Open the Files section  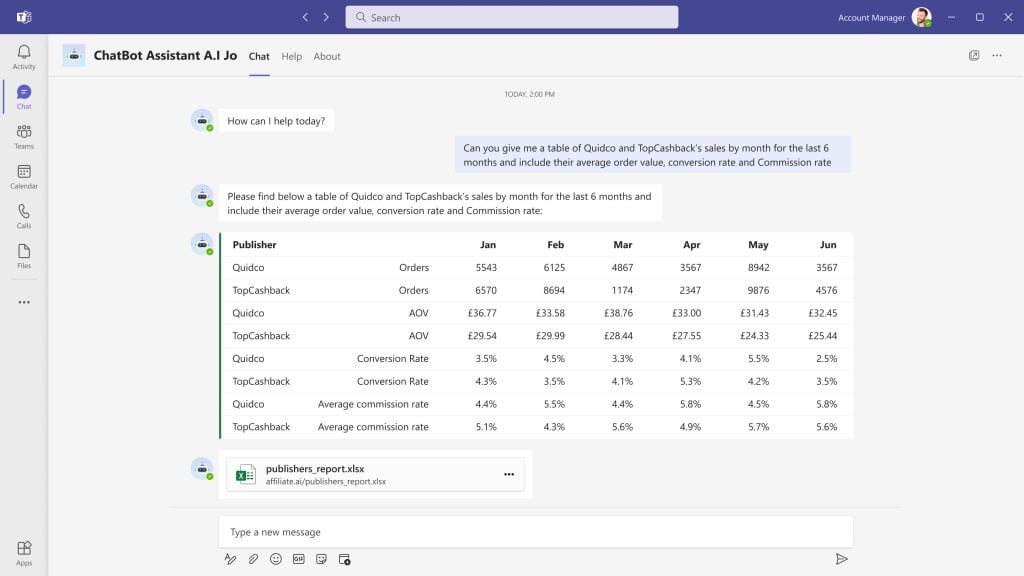click(24, 256)
